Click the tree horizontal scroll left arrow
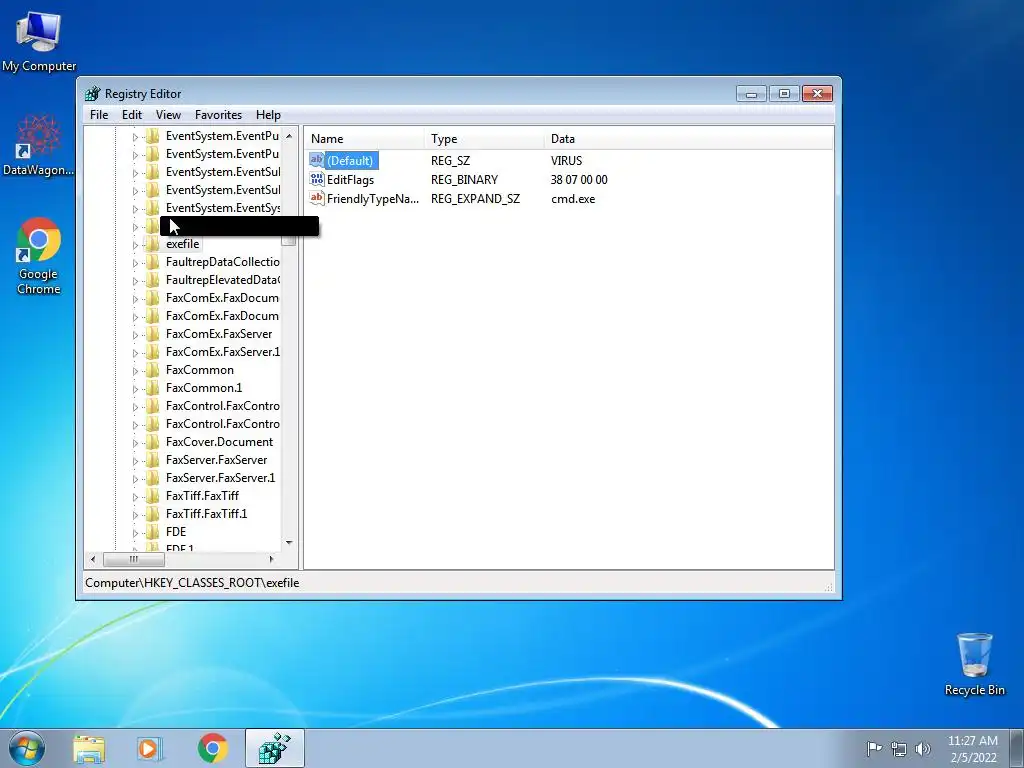 click(x=93, y=559)
